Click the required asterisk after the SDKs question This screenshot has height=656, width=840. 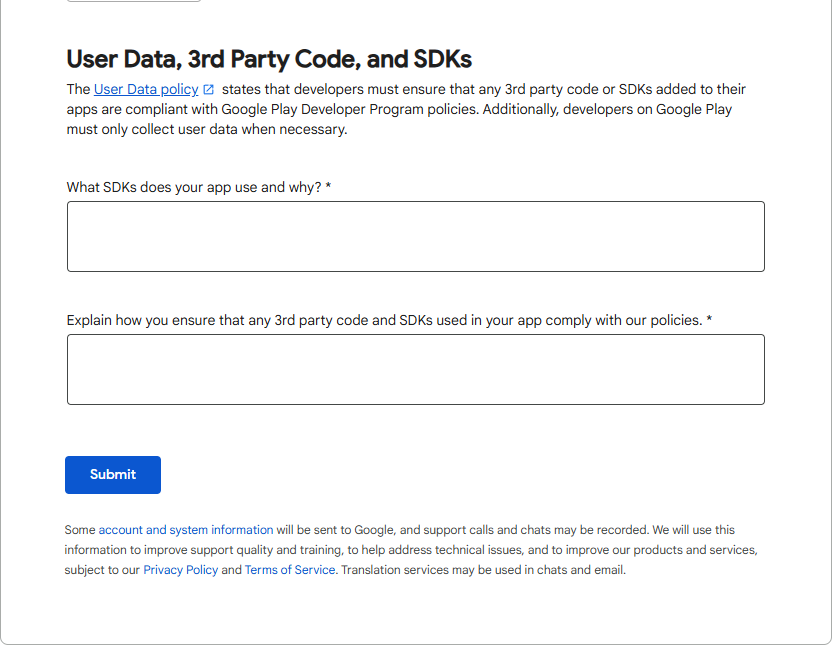pyautogui.click(x=328, y=187)
